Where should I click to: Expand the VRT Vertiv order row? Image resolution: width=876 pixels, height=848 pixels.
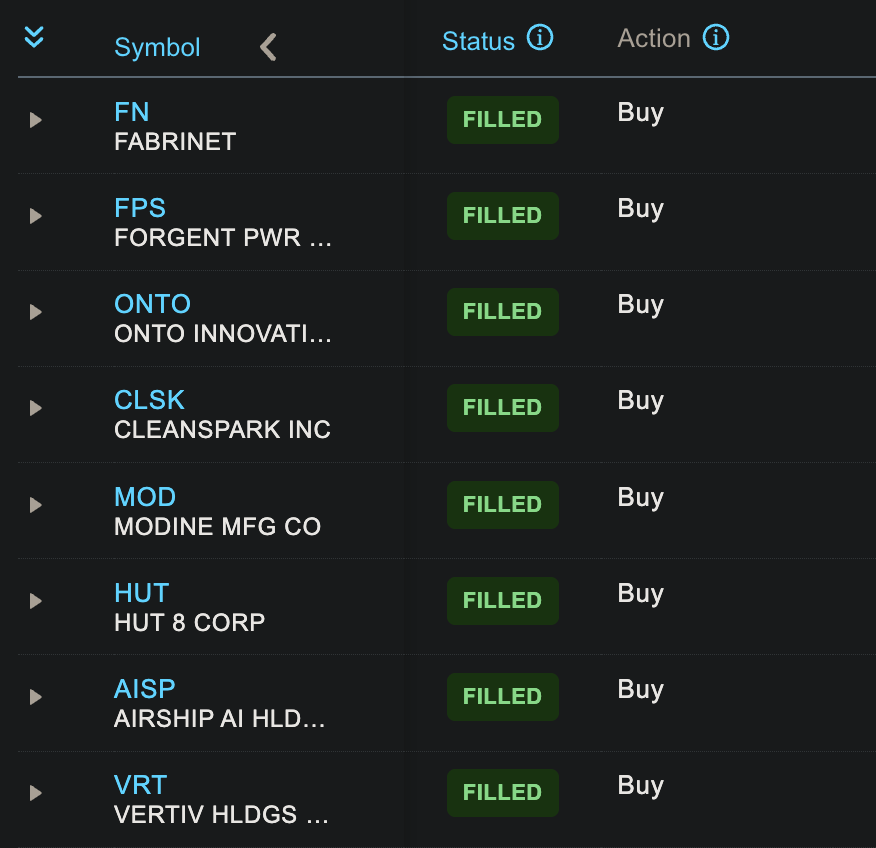tap(36, 793)
